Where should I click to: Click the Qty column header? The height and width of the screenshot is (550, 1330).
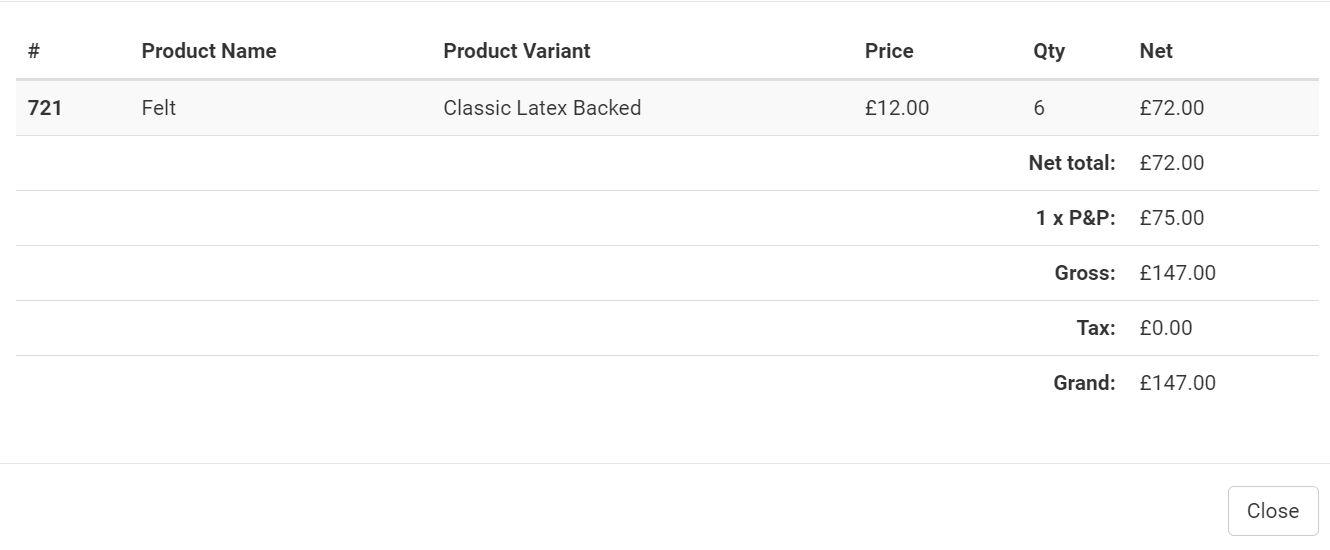tap(1049, 51)
